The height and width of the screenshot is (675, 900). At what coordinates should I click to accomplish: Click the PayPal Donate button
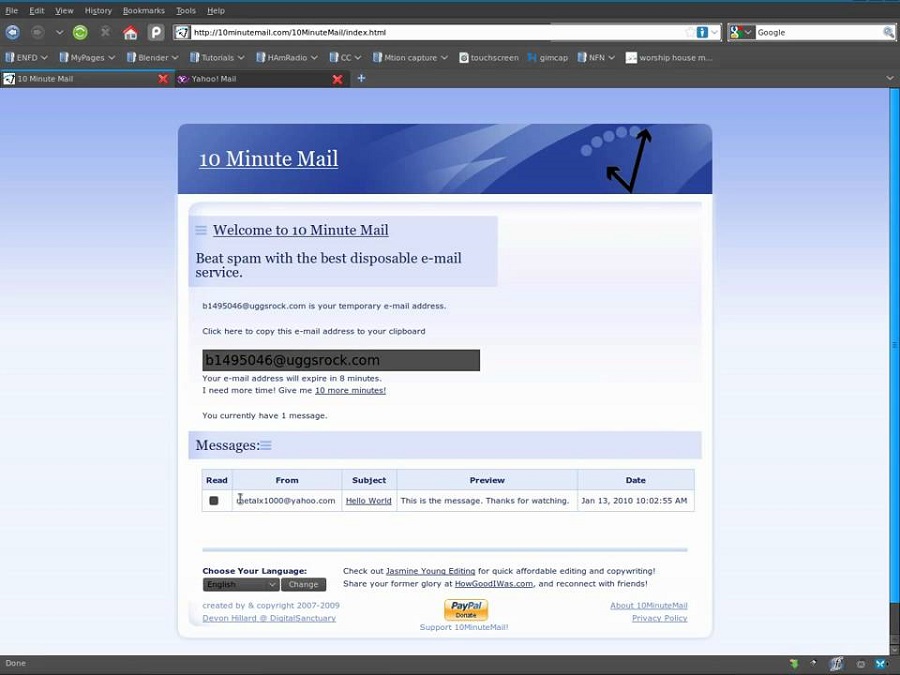click(x=465, y=609)
